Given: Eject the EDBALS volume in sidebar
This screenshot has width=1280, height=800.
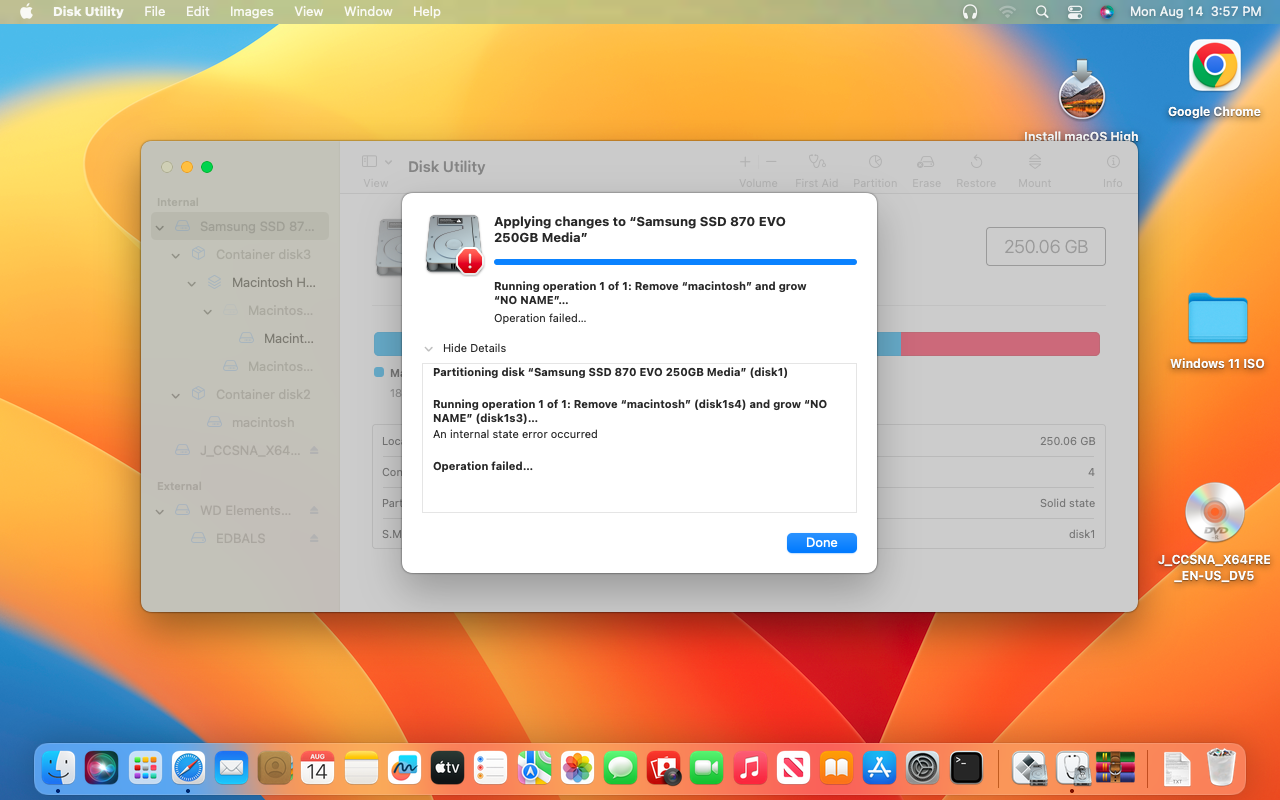Looking at the screenshot, I should pyautogui.click(x=314, y=538).
